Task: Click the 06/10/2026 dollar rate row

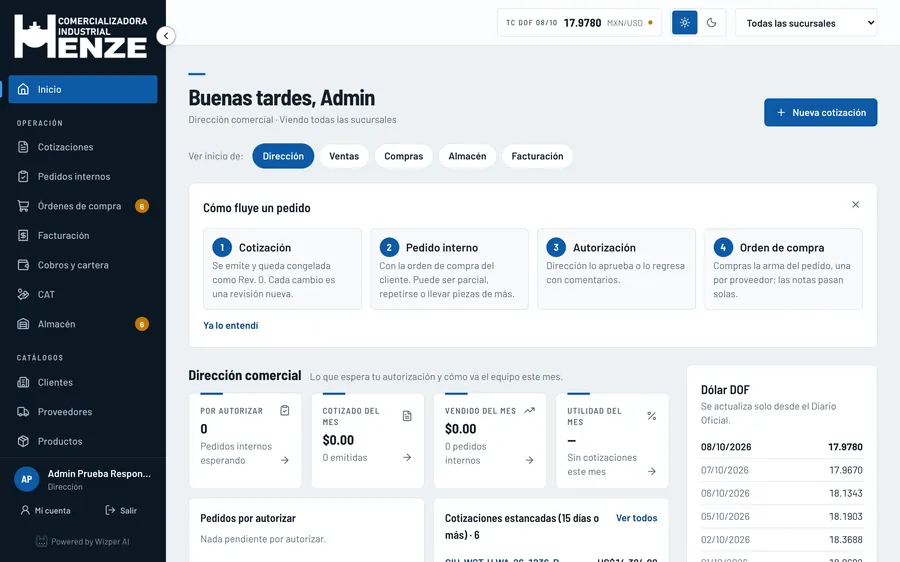Action: (782, 493)
